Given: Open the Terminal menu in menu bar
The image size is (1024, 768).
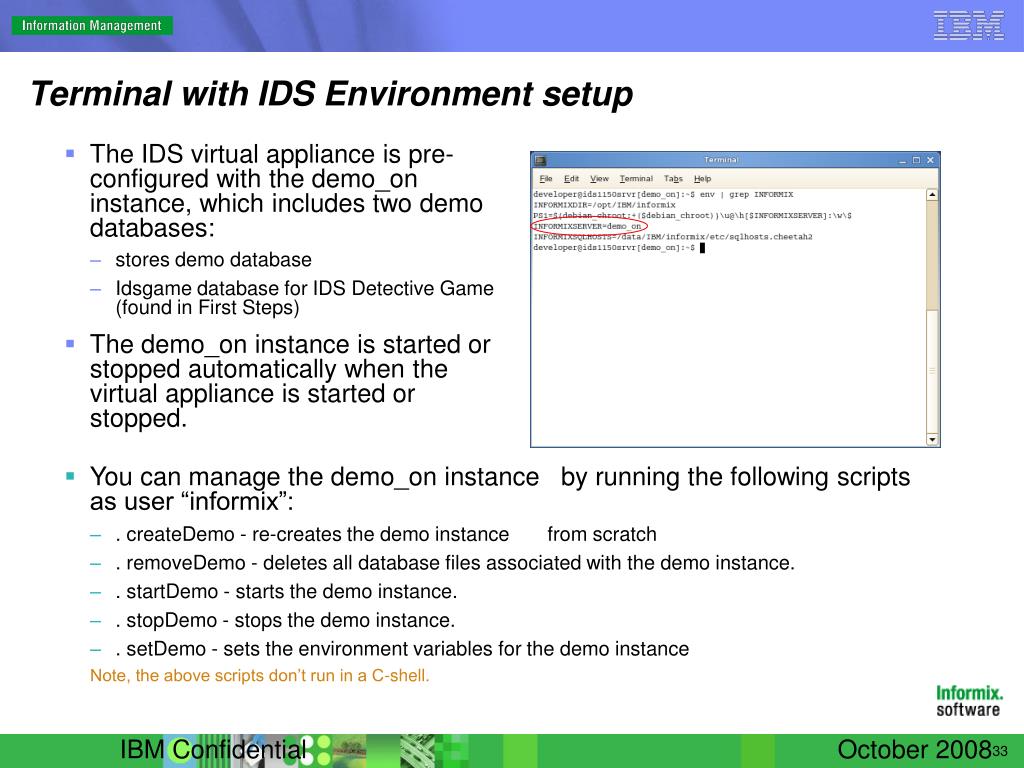Looking at the screenshot, I should [636, 178].
